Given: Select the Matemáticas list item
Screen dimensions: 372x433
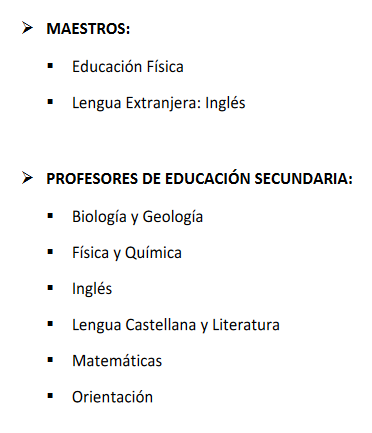Looking at the screenshot, I should pos(117,361).
